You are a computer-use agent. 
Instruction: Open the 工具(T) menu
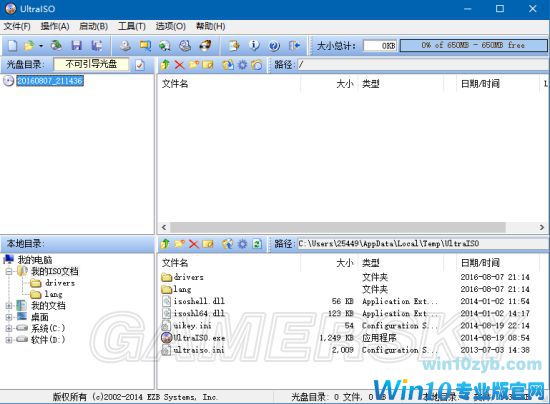click(132, 26)
